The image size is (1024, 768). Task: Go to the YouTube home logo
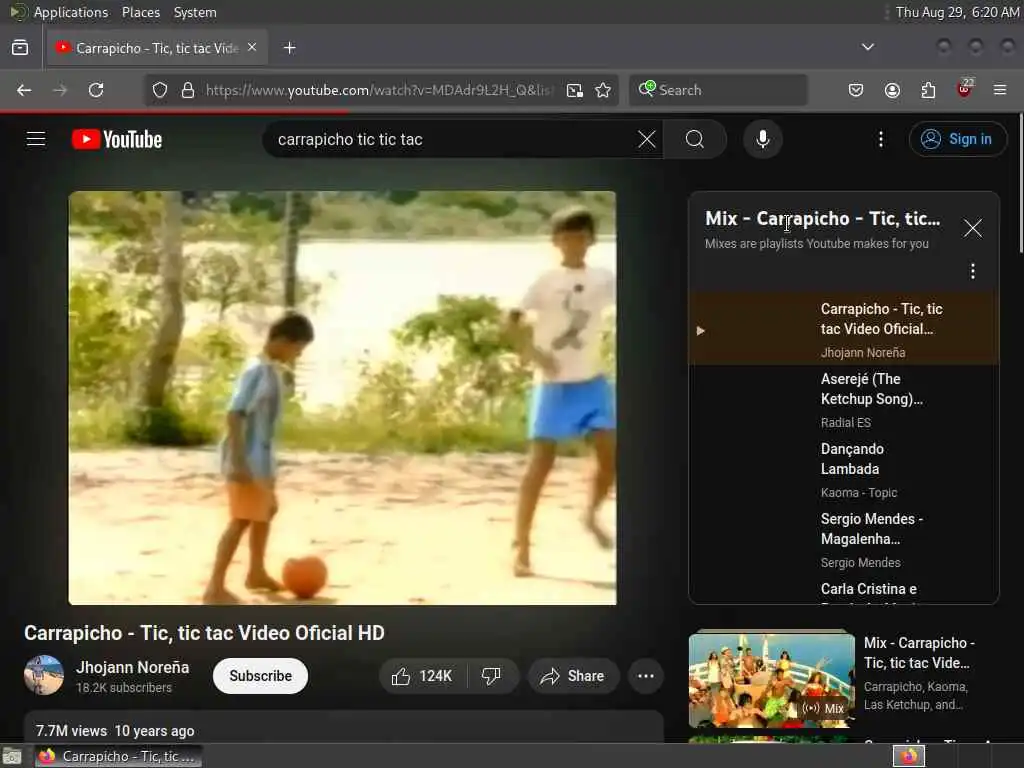117,139
